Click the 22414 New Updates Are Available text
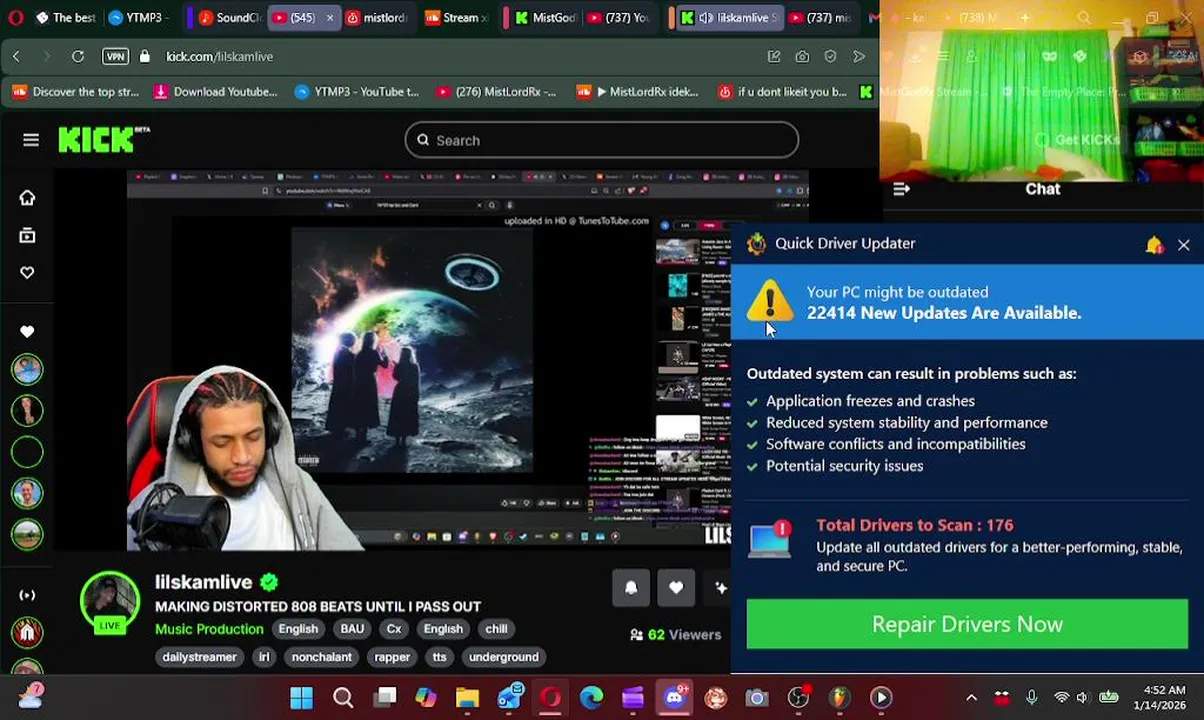Screen dimensions: 1204x720 tap(944, 313)
